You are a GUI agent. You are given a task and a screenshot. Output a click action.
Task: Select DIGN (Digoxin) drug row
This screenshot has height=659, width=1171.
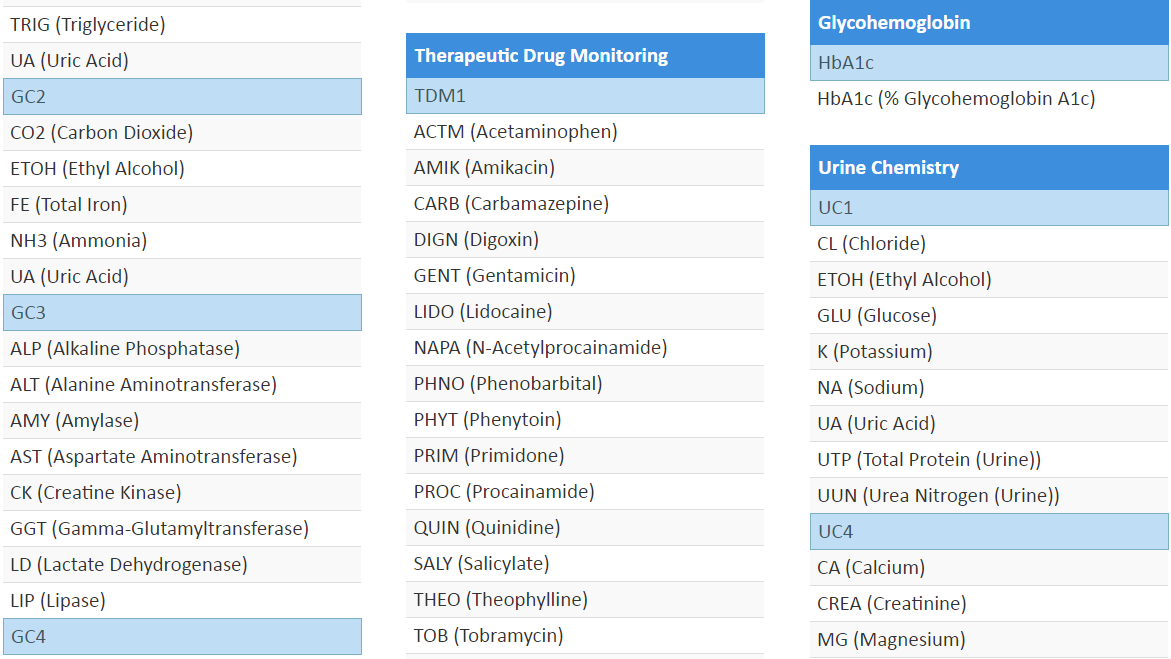click(476, 240)
